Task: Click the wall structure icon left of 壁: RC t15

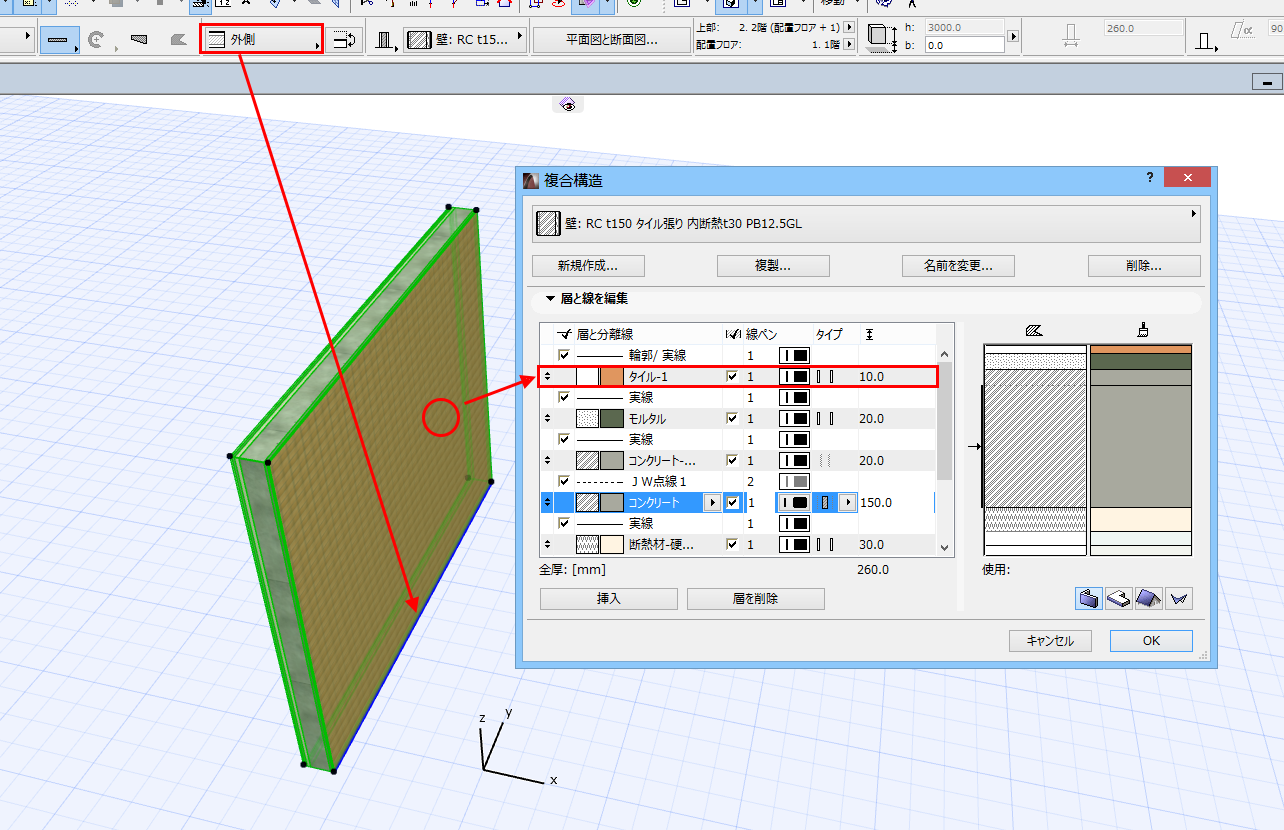Action: (x=385, y=41)
